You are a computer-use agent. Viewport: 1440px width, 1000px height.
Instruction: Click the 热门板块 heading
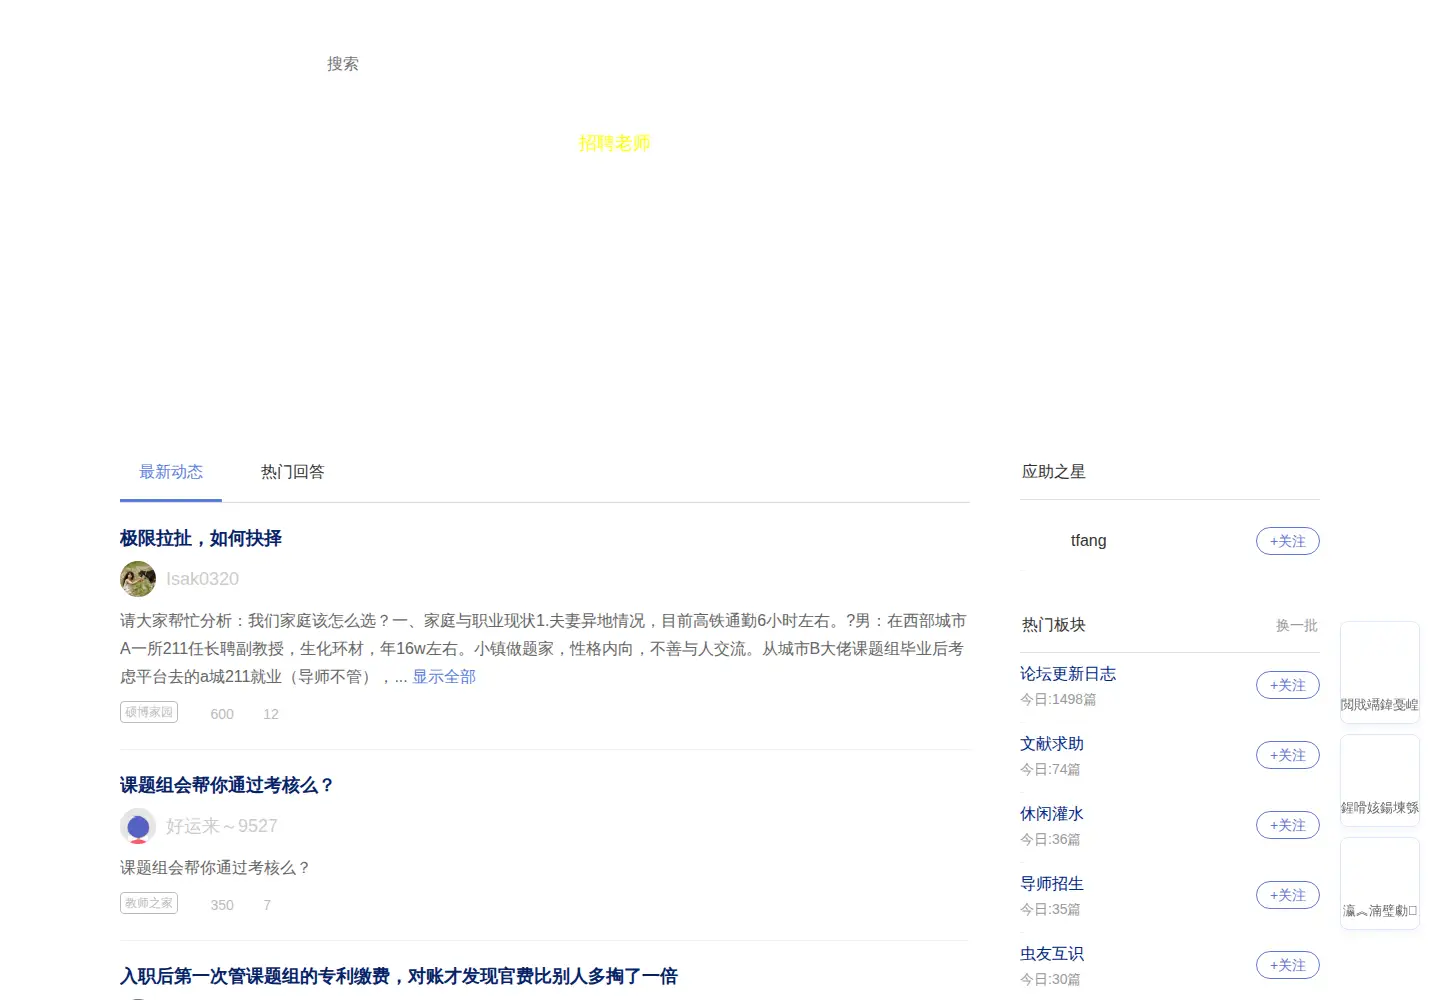pos(1054,625)
